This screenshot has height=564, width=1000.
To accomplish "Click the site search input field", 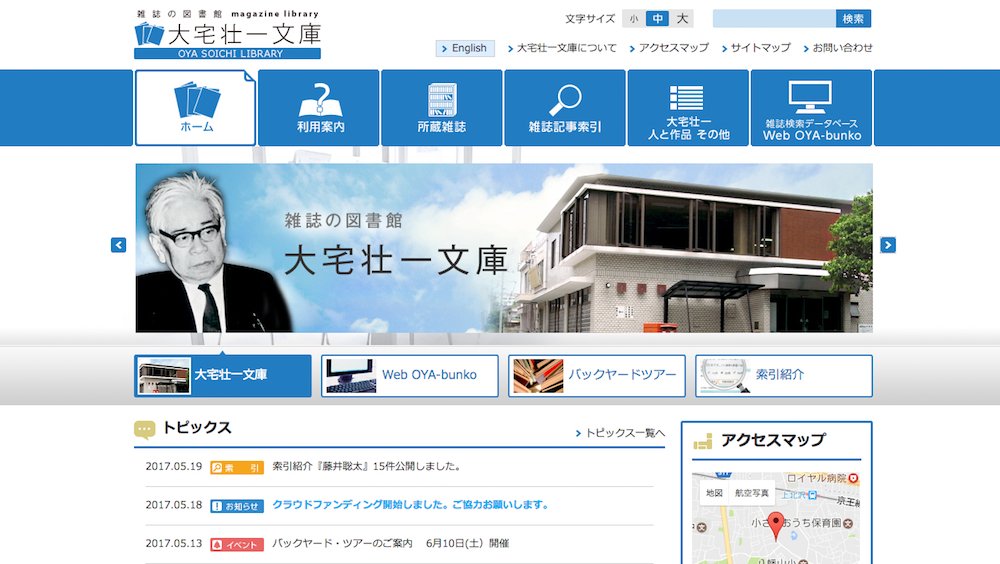I will coord(774,19).
